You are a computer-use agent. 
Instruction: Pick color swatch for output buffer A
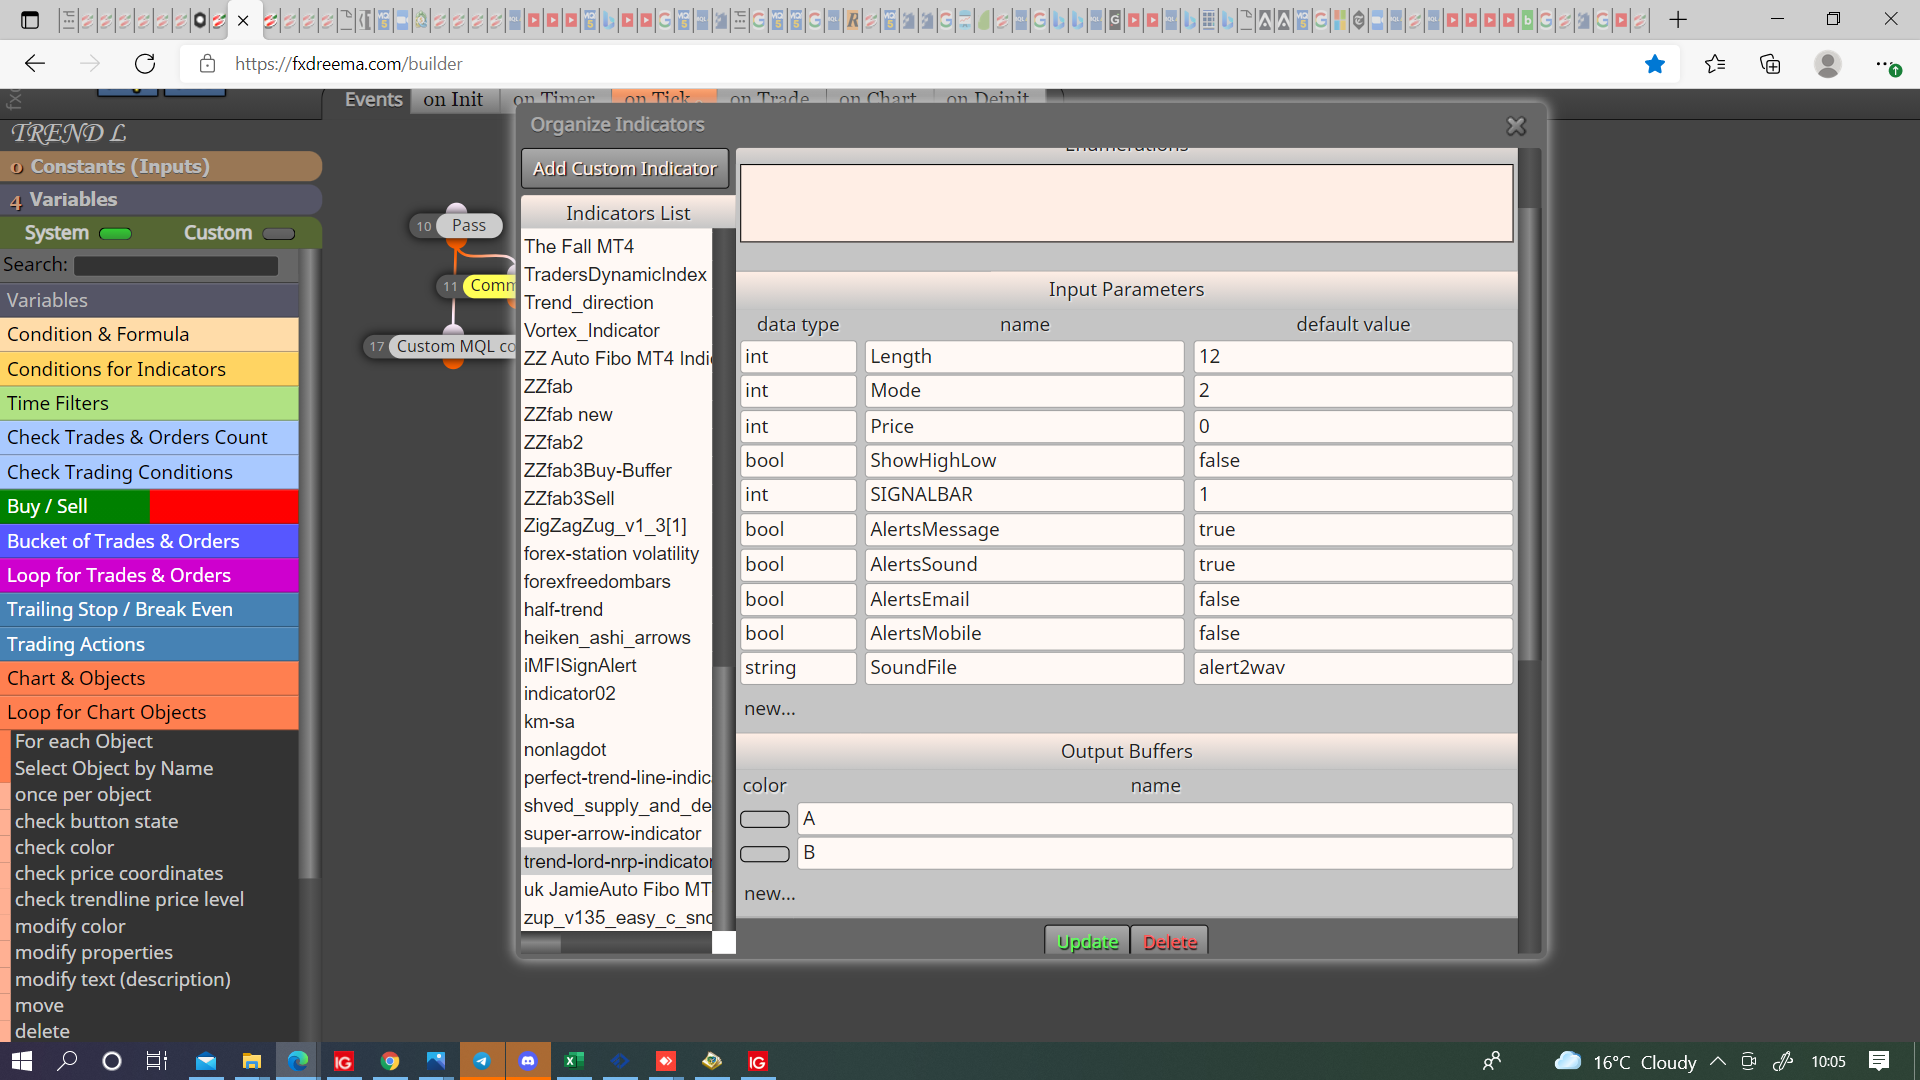(x=765, y=819)
